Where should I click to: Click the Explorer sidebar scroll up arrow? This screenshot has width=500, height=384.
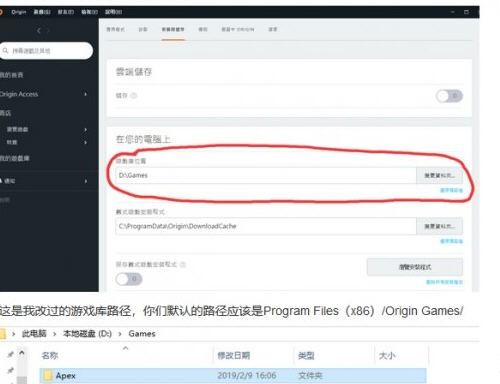pyautogui.click(x=22, y=353)
